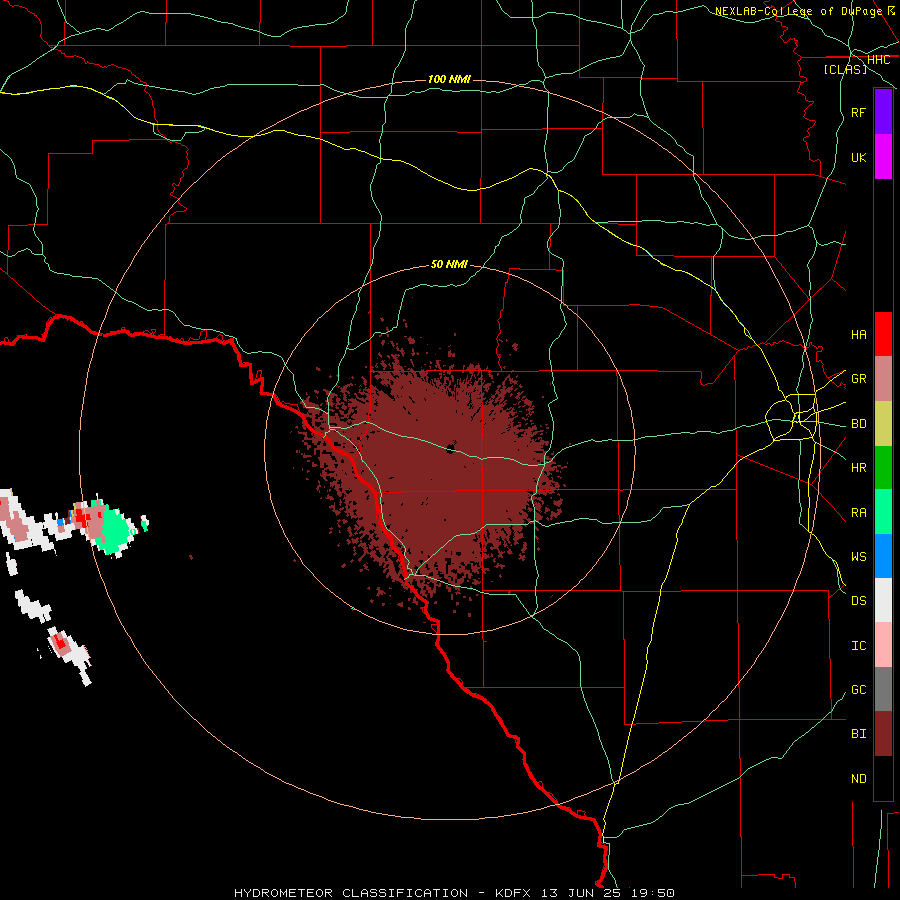Viewport: 900px width, 900px height.
Task: Click the HHC product label
Action: (879, 60)
